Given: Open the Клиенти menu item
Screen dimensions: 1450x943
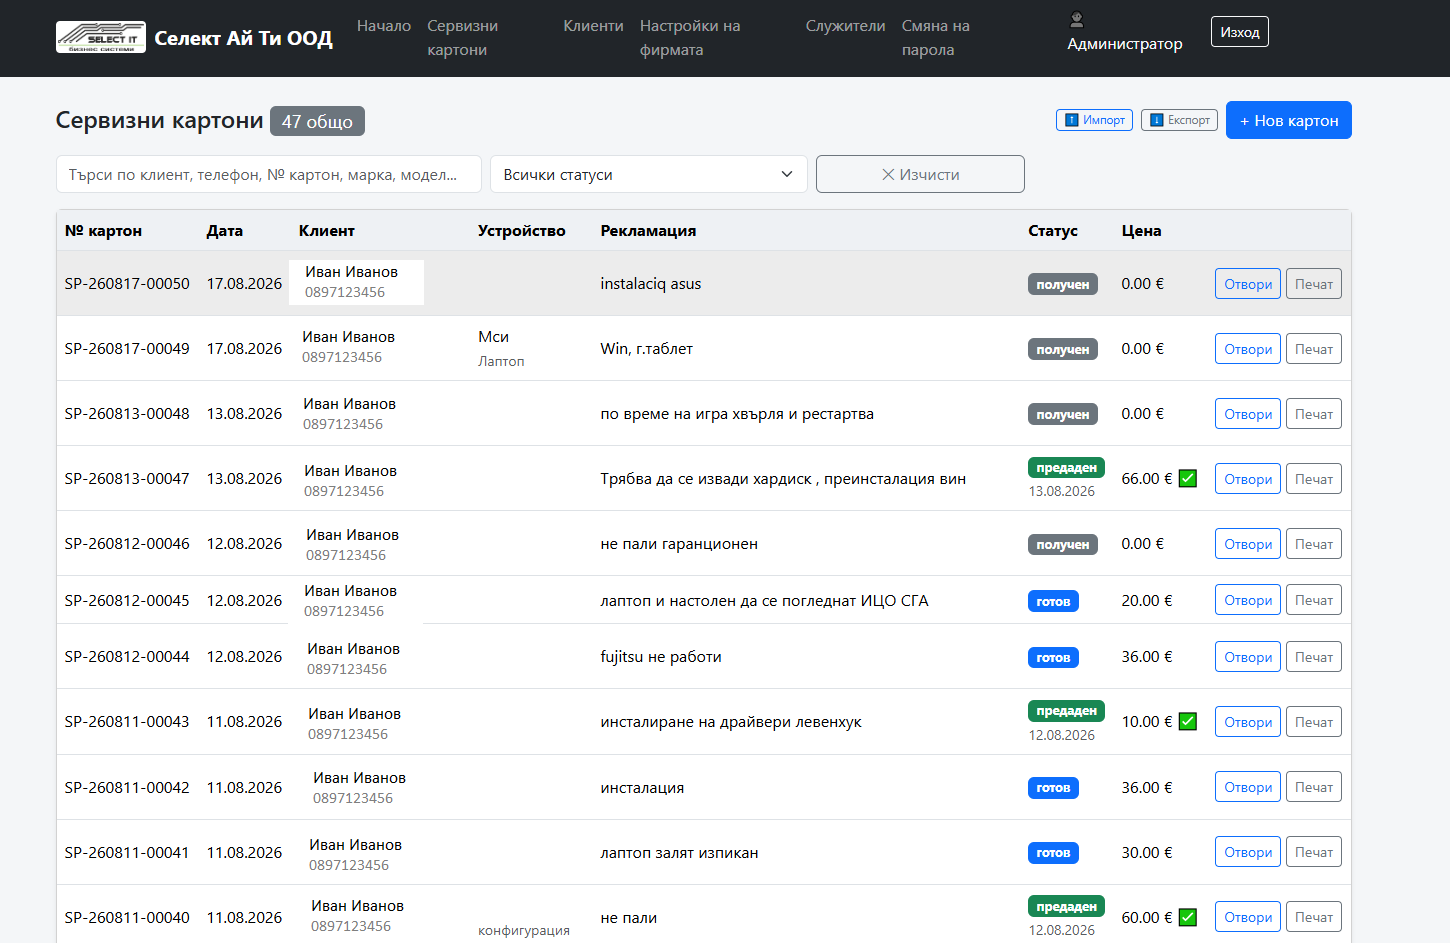Looking at the screenshot, I should pos(593,26).
